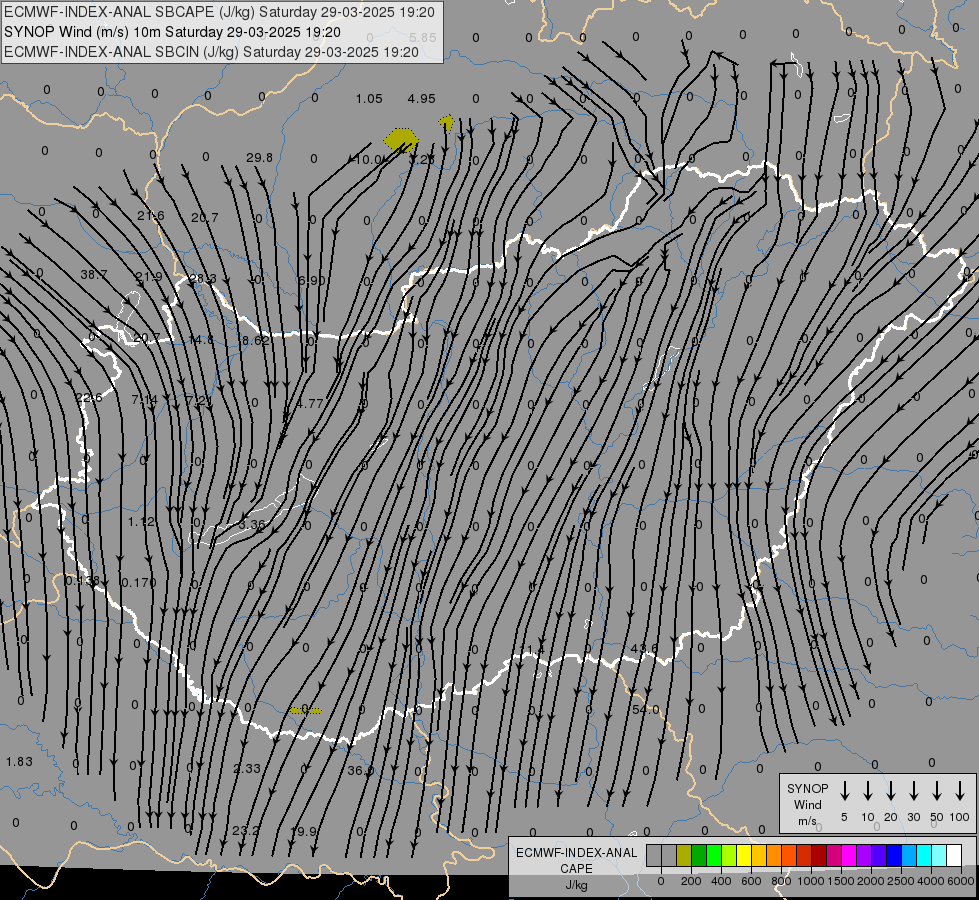Select the pure blue CAPE legend swatch
979x900 pixels.
(893, 856)
